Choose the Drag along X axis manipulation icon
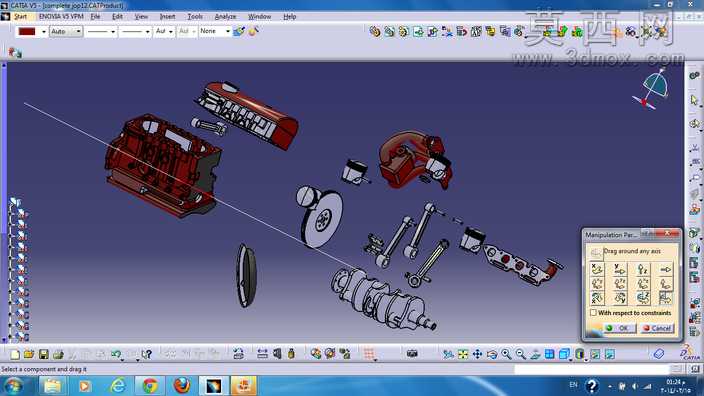 pos(597,269)
